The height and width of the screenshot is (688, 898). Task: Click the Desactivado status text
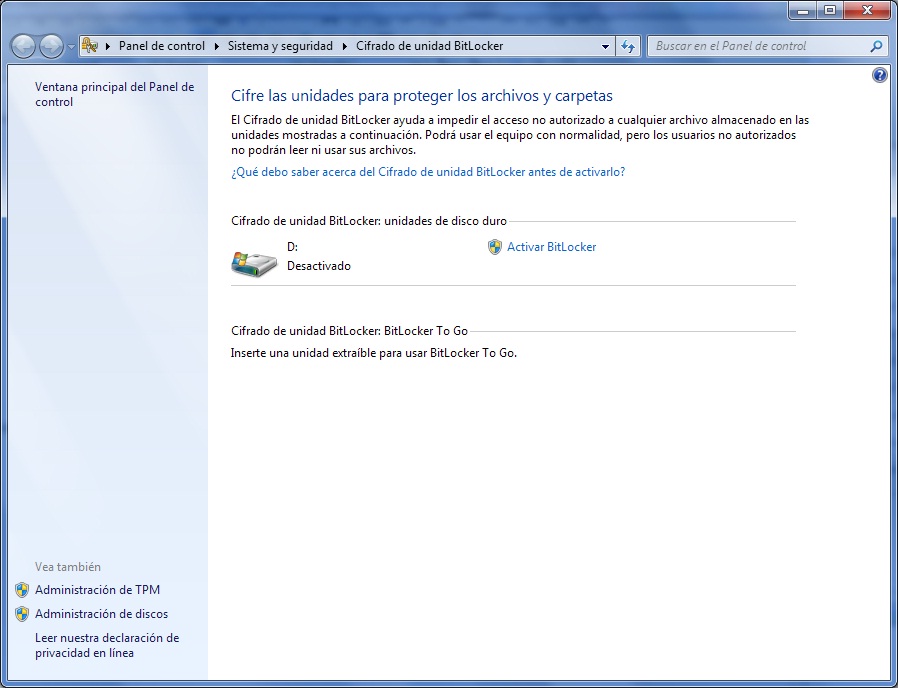pos(318,266)
